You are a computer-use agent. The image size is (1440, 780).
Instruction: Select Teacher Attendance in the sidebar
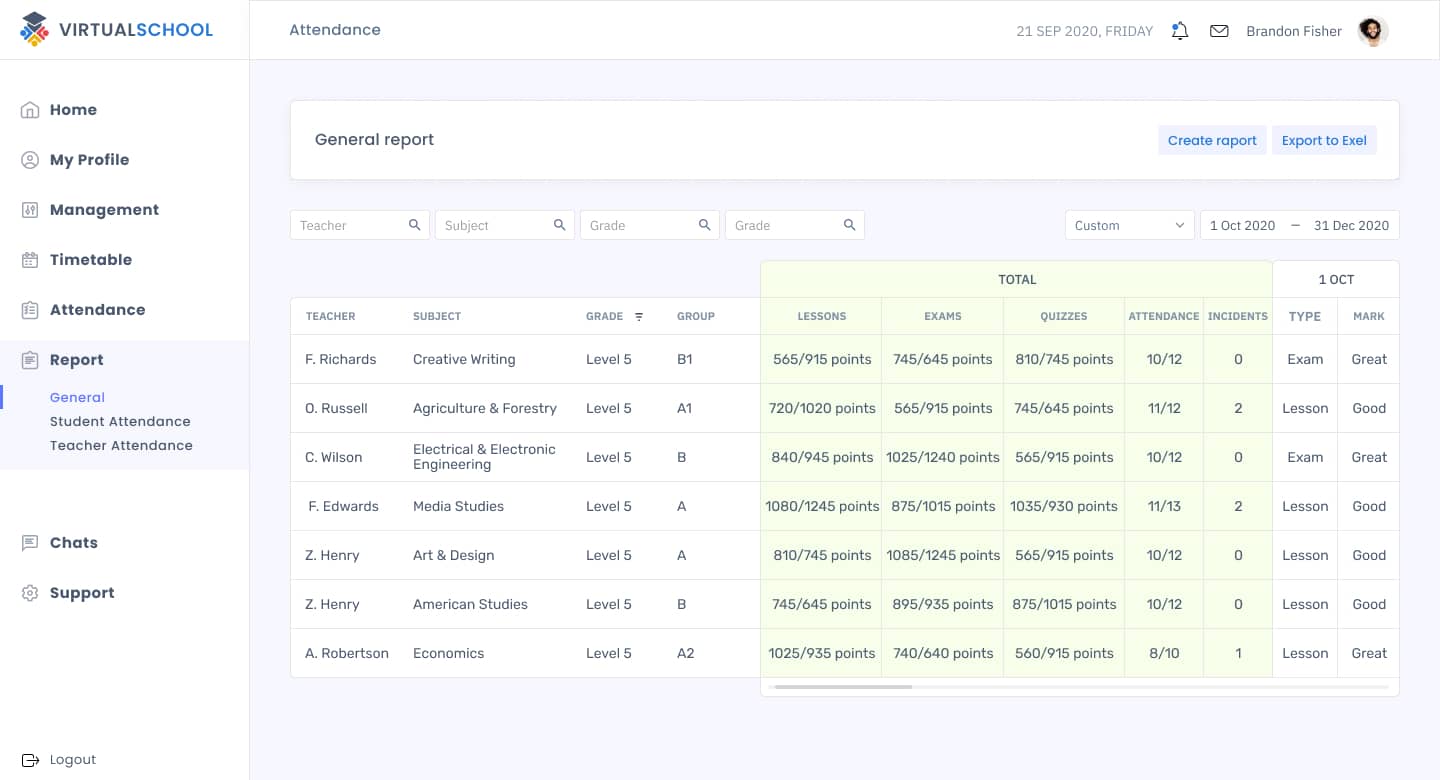click(x=121, y=446)
